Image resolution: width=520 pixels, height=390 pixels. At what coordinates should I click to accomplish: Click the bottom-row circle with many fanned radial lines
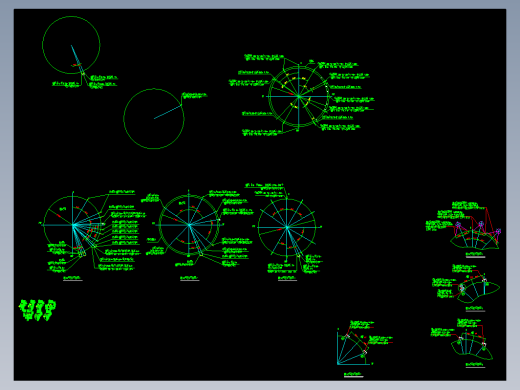pos(73,225)
